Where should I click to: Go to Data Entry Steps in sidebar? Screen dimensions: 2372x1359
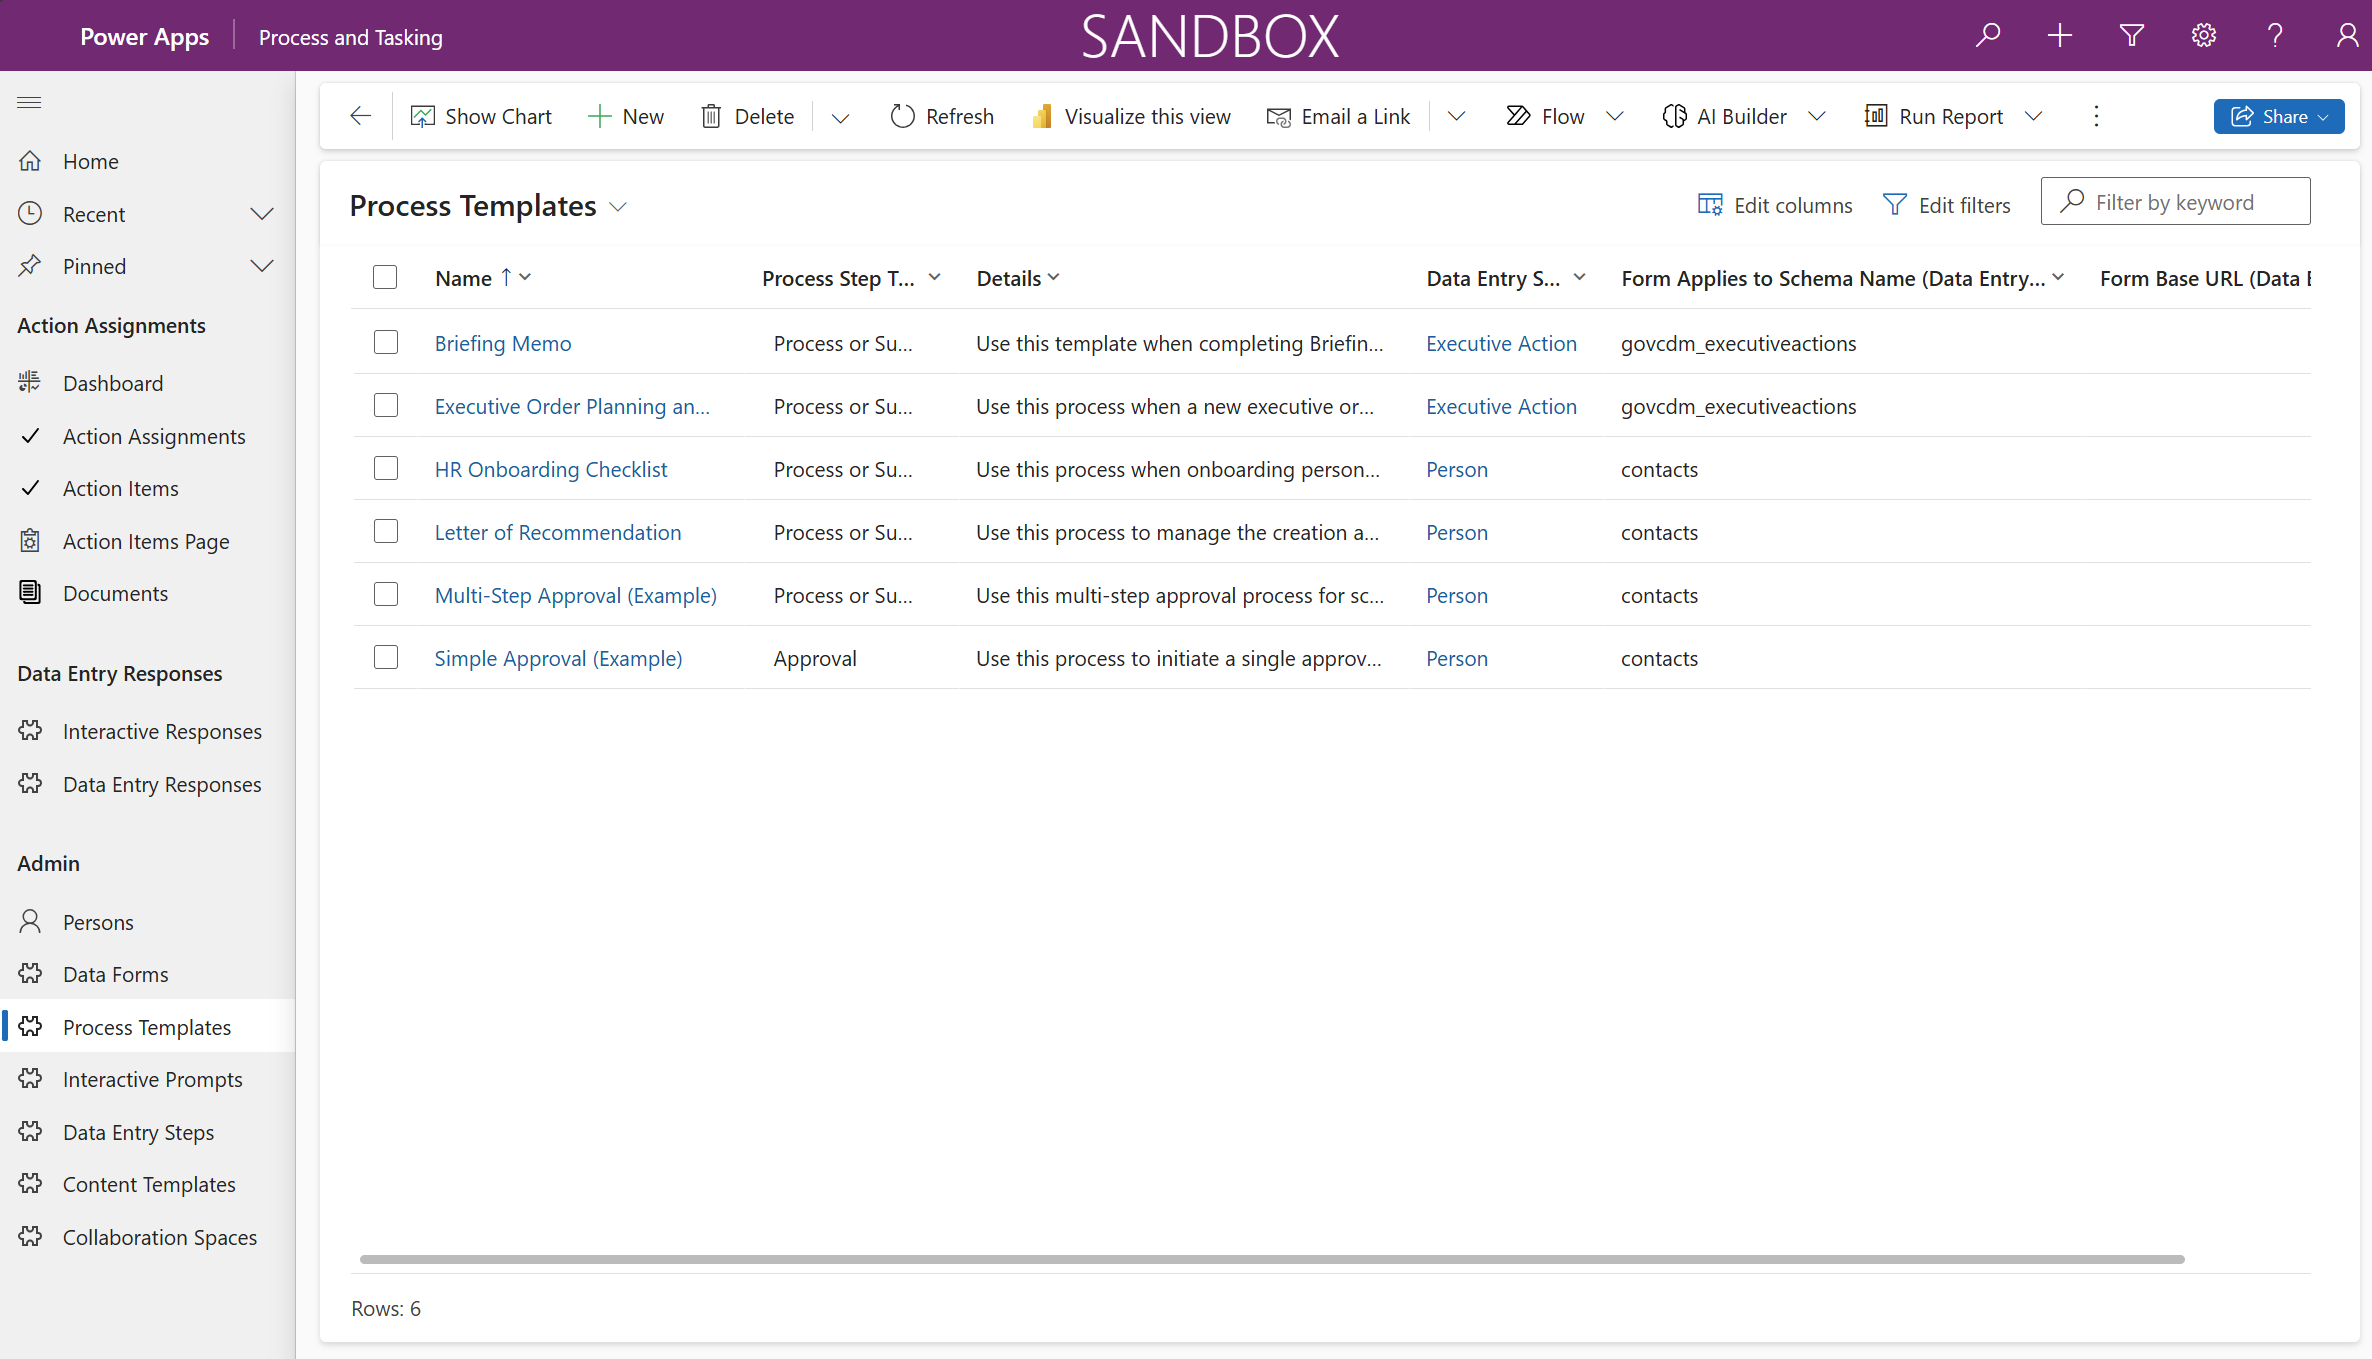tap(138, 1132)
